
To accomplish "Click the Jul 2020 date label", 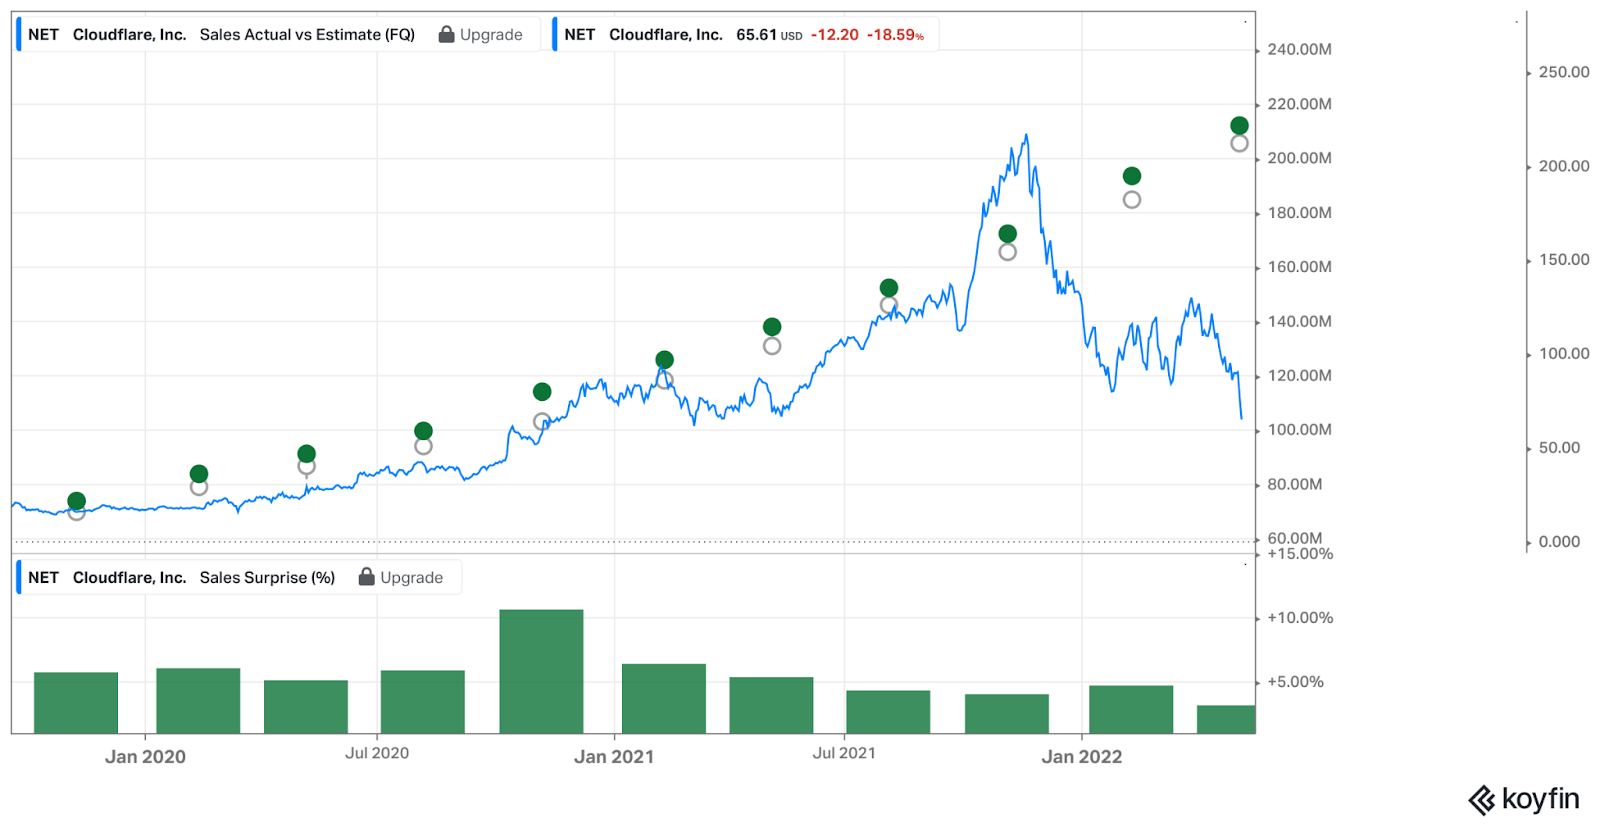I will (x=377, y=753).
